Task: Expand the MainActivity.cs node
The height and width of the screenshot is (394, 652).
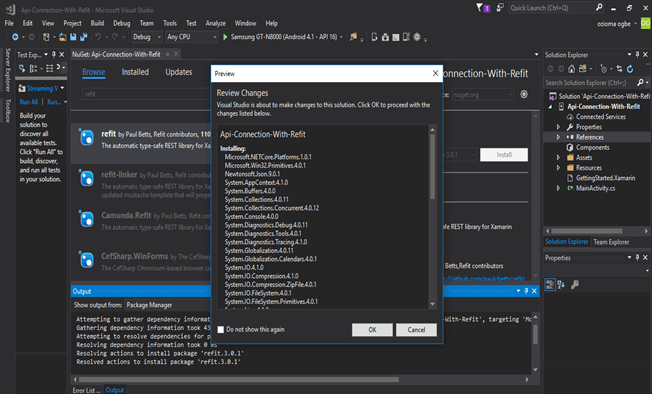Action: [558, 188]
